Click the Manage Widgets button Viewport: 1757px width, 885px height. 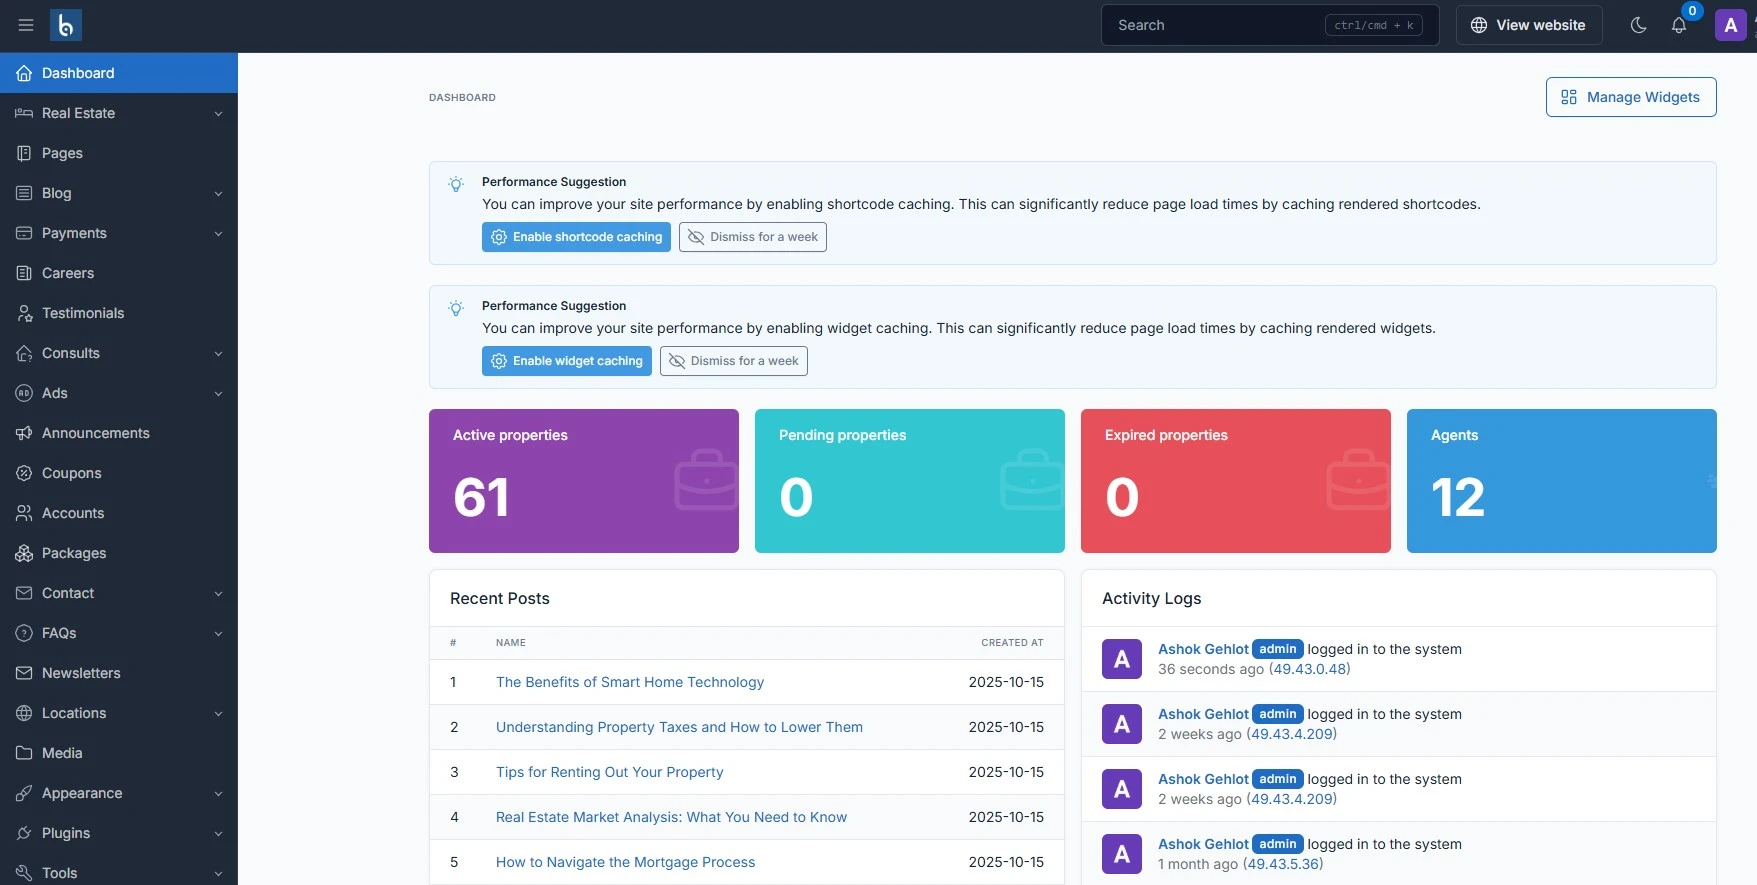[x=1630, y=97]
